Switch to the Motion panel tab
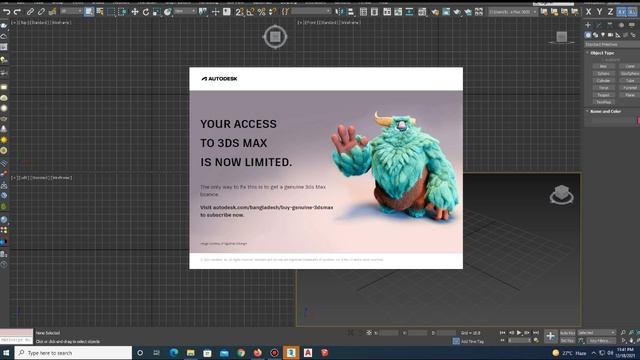 pyautogui.click(x=621, y=25)
